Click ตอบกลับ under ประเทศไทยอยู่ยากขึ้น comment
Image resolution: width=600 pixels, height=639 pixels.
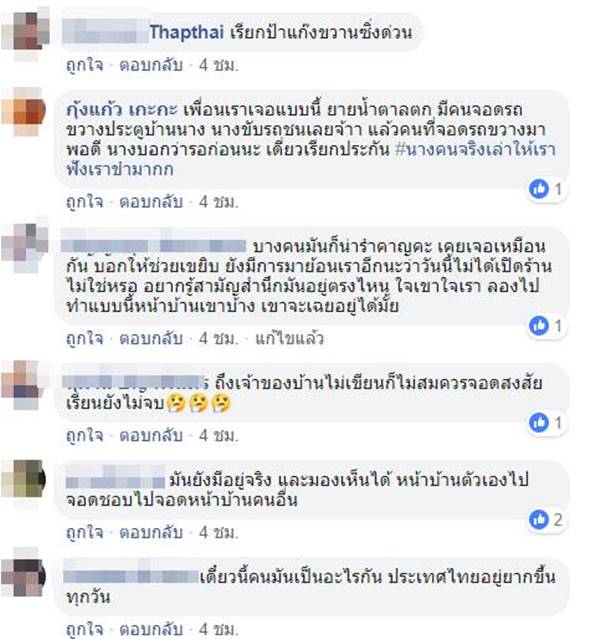(x=151, y=629)
